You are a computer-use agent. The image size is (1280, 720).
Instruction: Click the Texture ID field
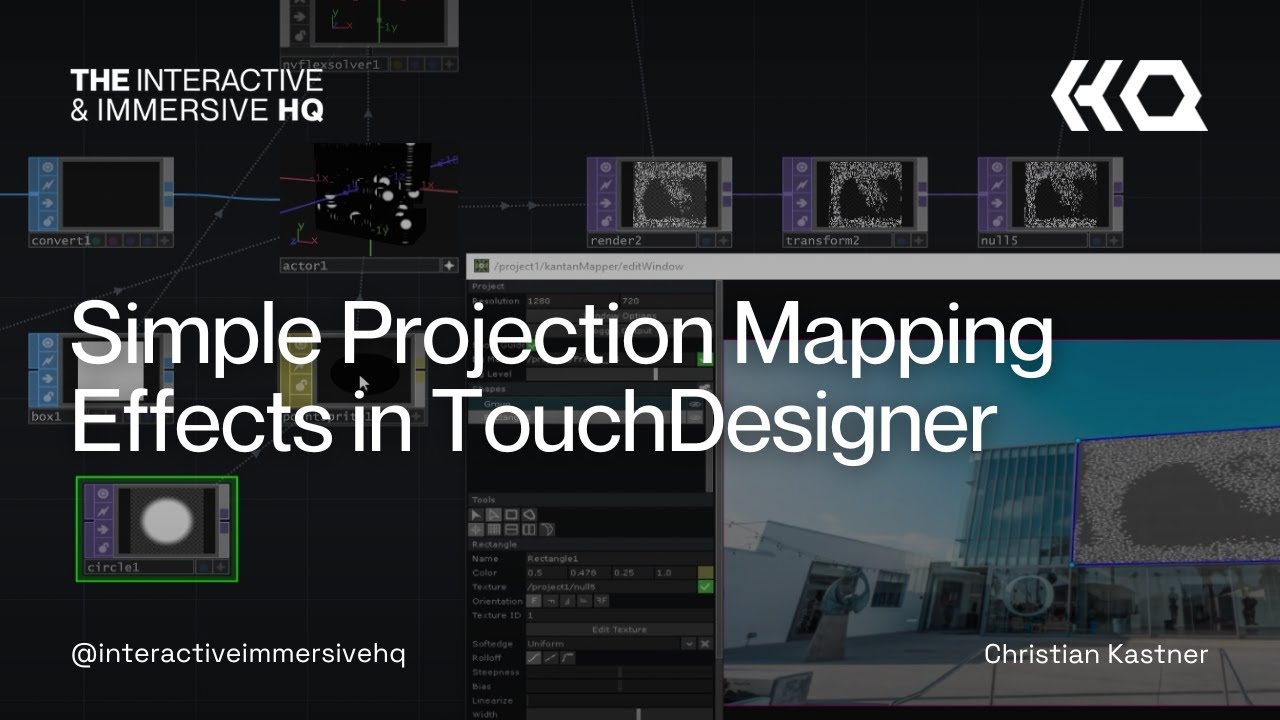620,615
